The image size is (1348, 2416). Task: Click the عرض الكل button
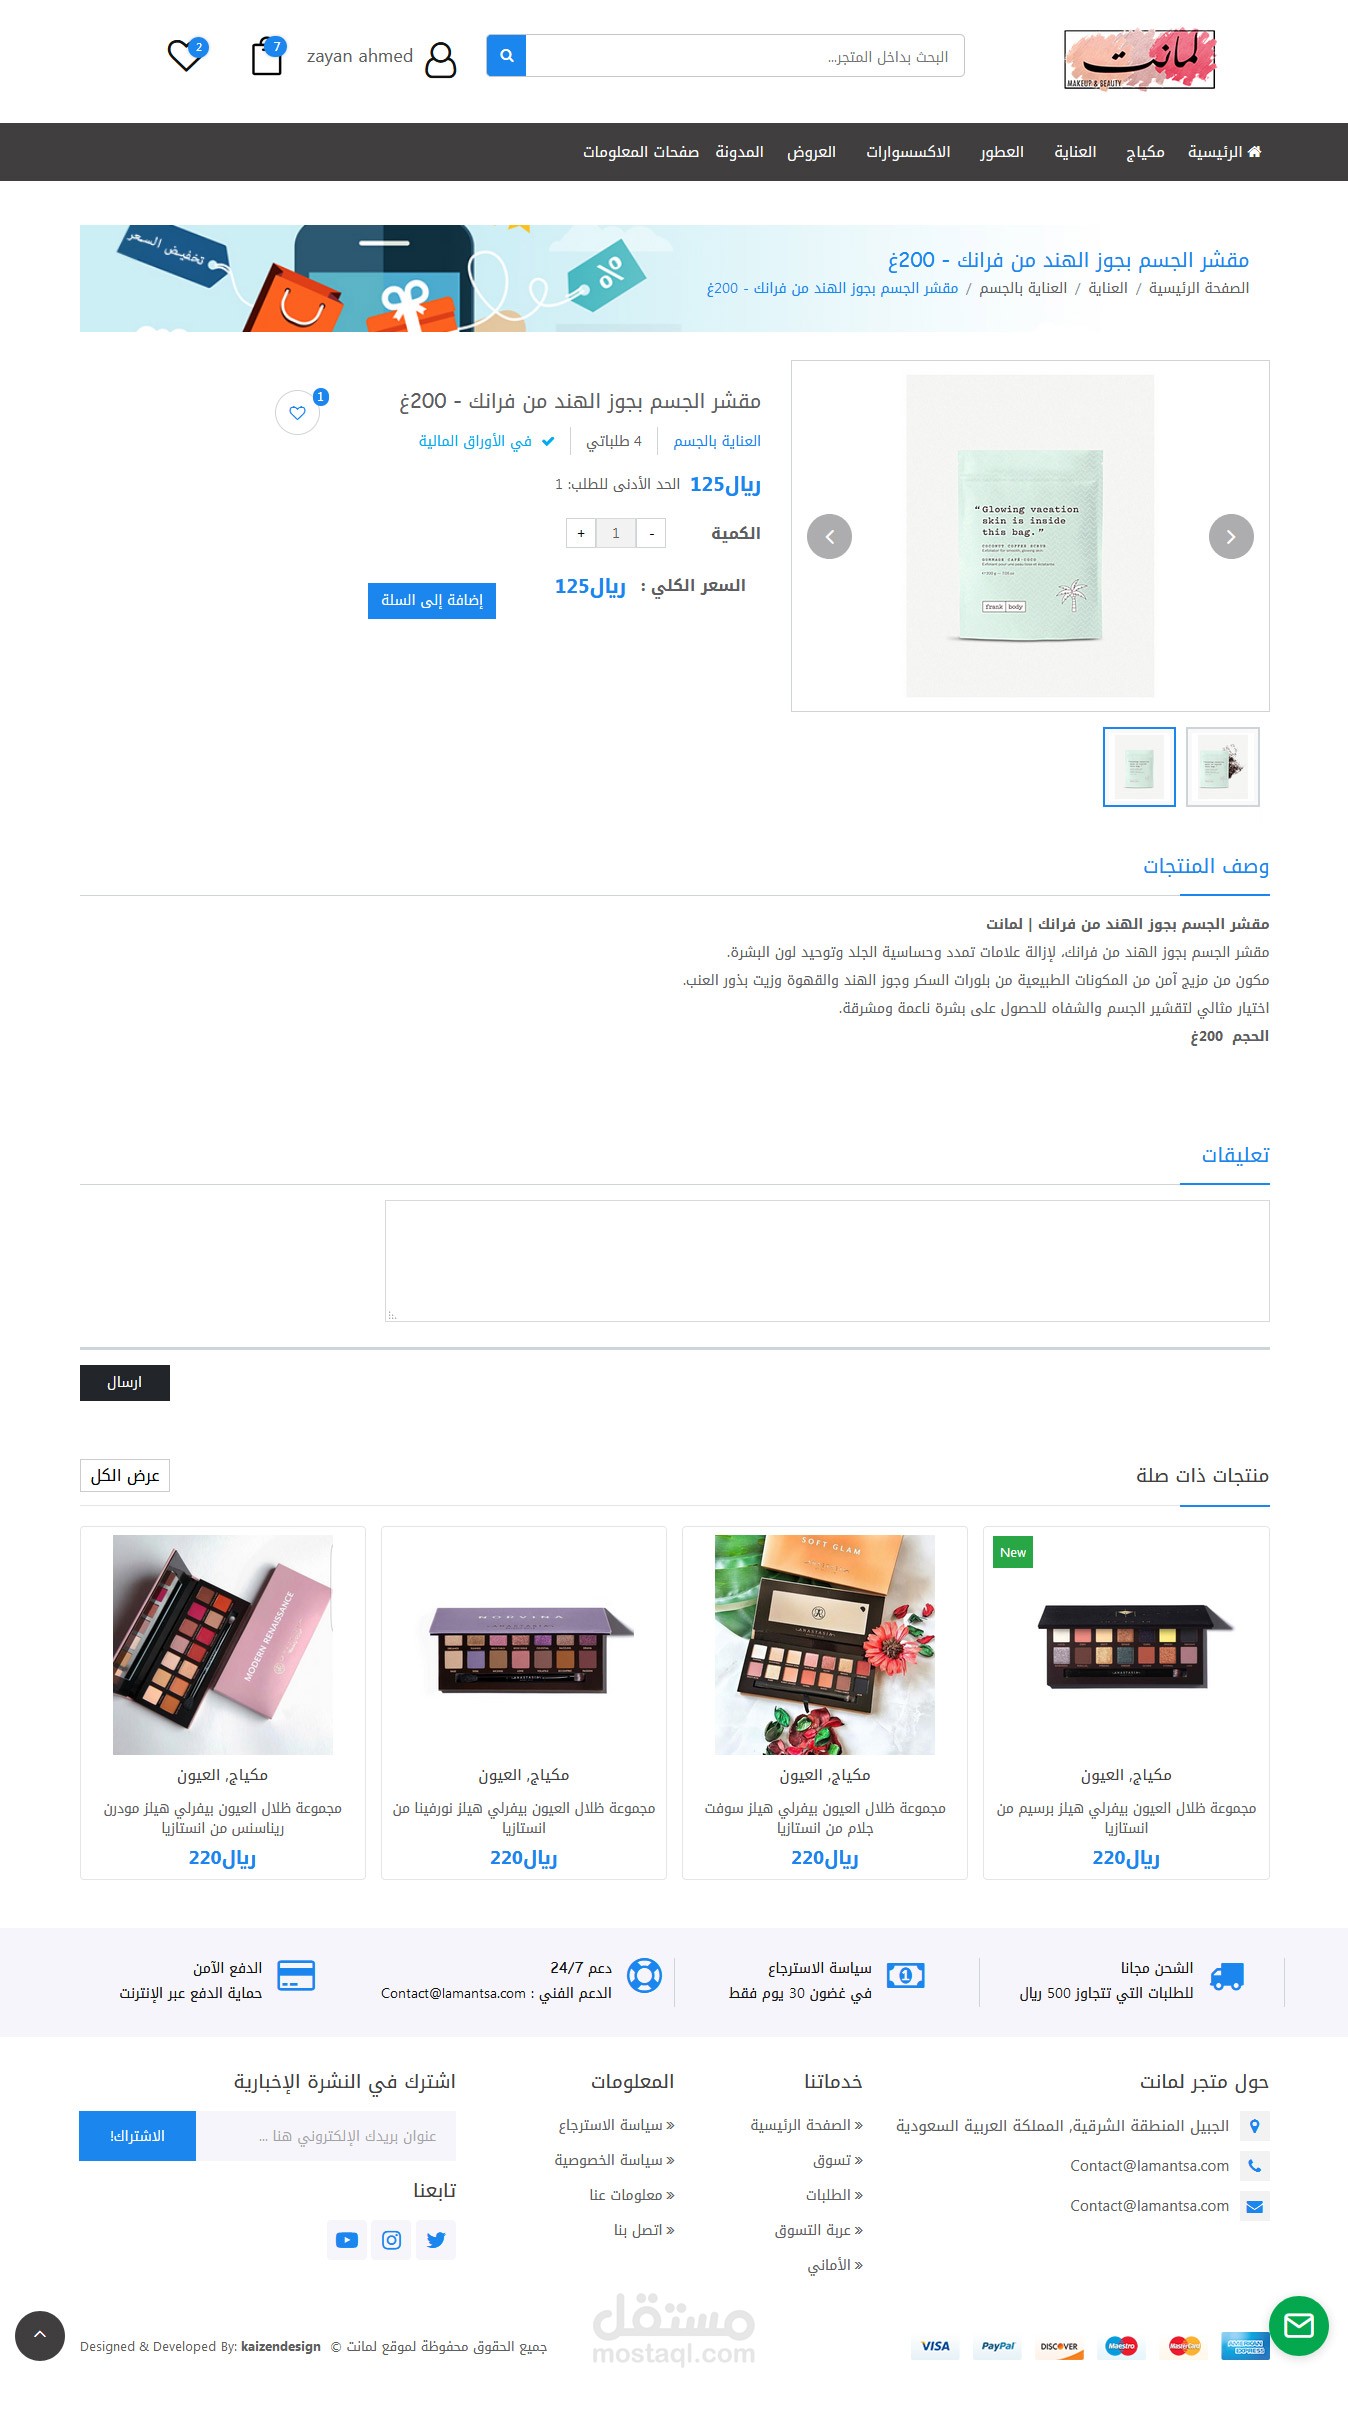tap(125, 1476)
